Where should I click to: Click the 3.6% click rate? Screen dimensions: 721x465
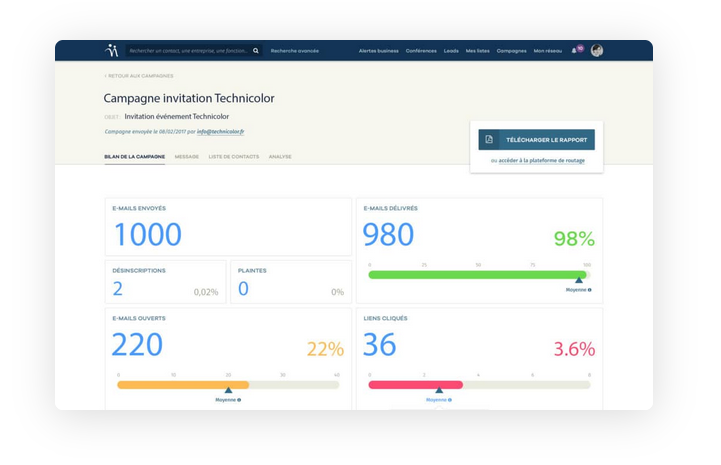(x=574, y=349)
